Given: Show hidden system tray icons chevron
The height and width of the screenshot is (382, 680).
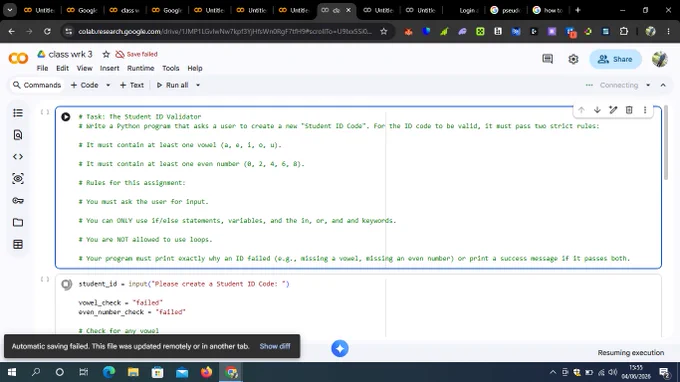Looking at the screenshot, I should (x=552, y=372).
